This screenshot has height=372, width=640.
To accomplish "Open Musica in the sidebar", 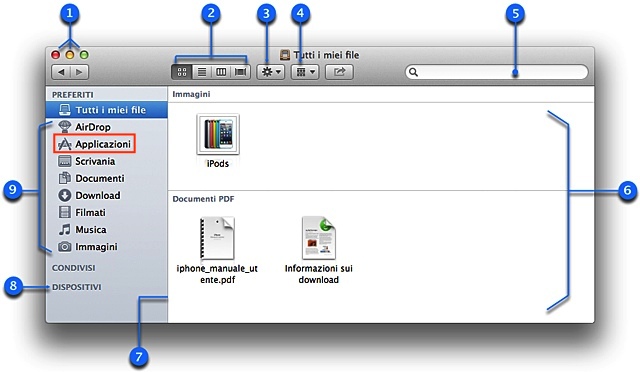I will pyautogui.click(x=107, y=230).
